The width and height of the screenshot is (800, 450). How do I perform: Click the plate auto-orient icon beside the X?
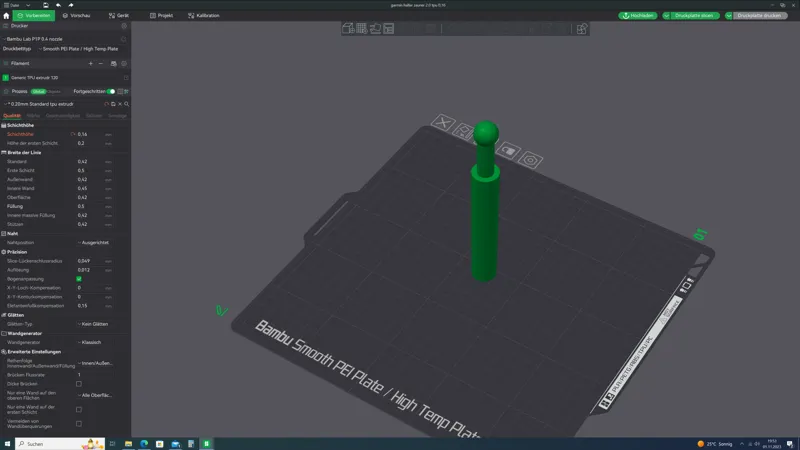point(463,132)
